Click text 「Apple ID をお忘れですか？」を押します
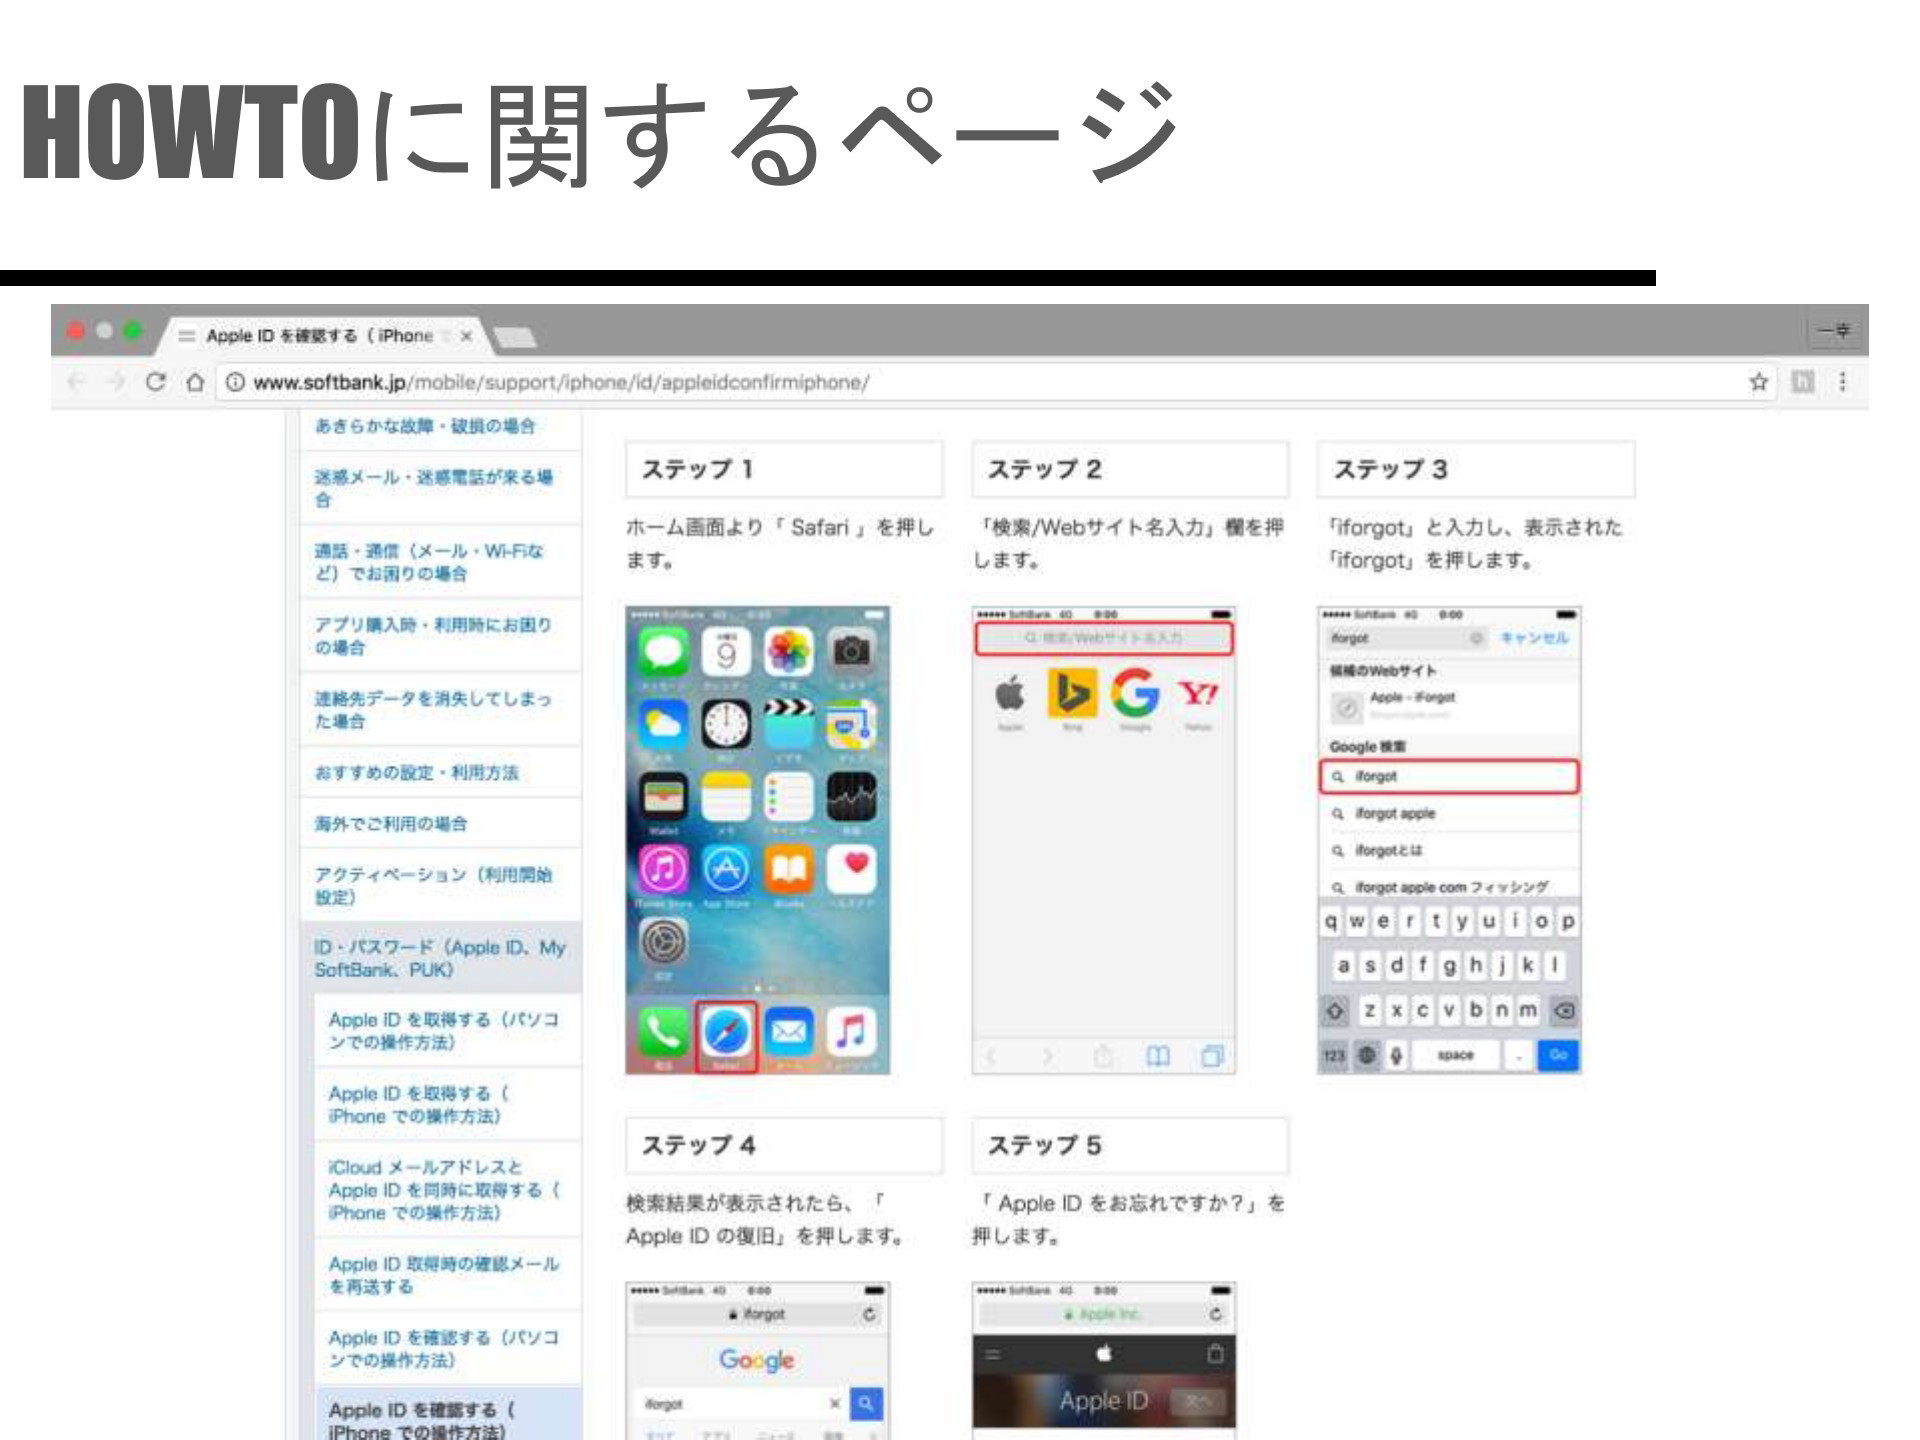 (x=1128, y=1219)
